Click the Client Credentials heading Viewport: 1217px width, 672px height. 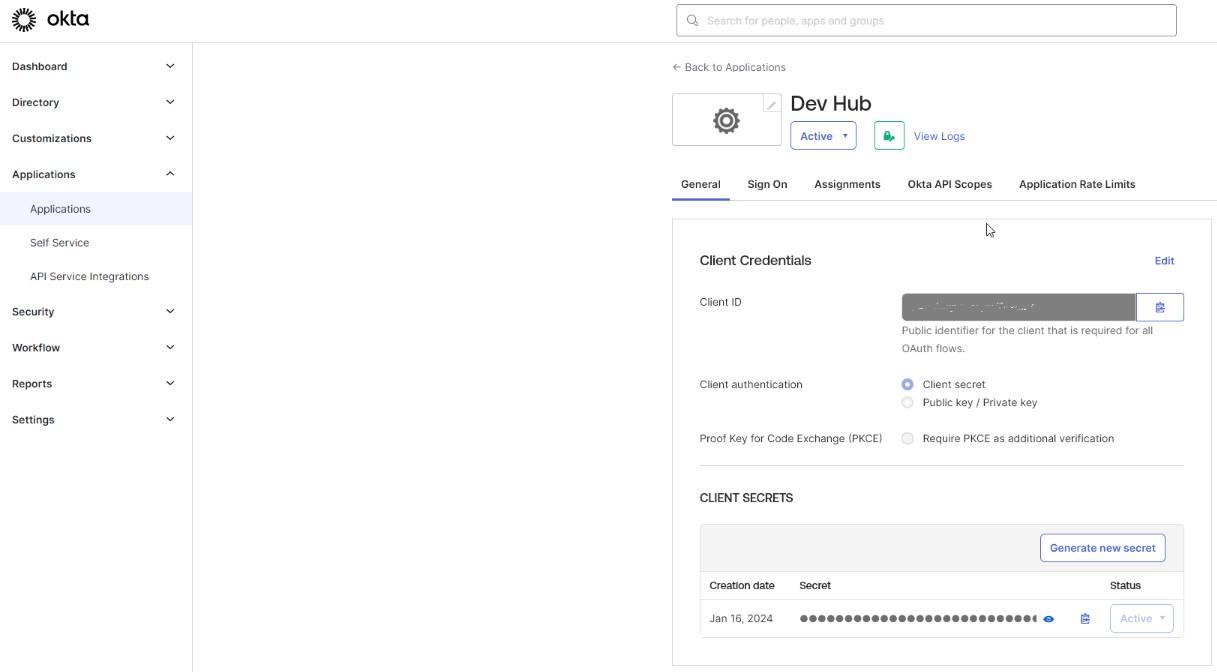pyautogui.click(x=755, y=260)
